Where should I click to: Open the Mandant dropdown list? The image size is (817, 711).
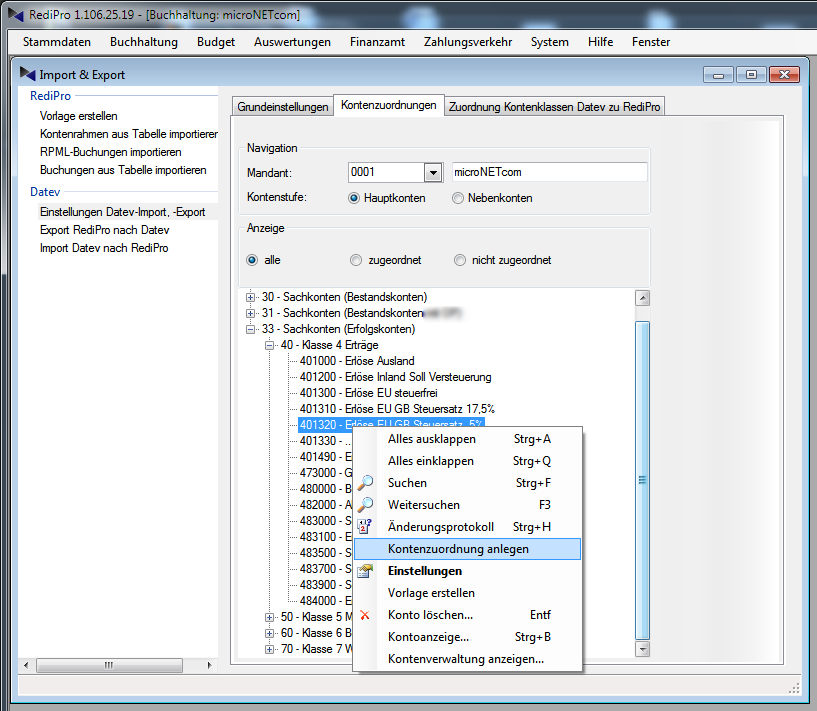[433, 172]
